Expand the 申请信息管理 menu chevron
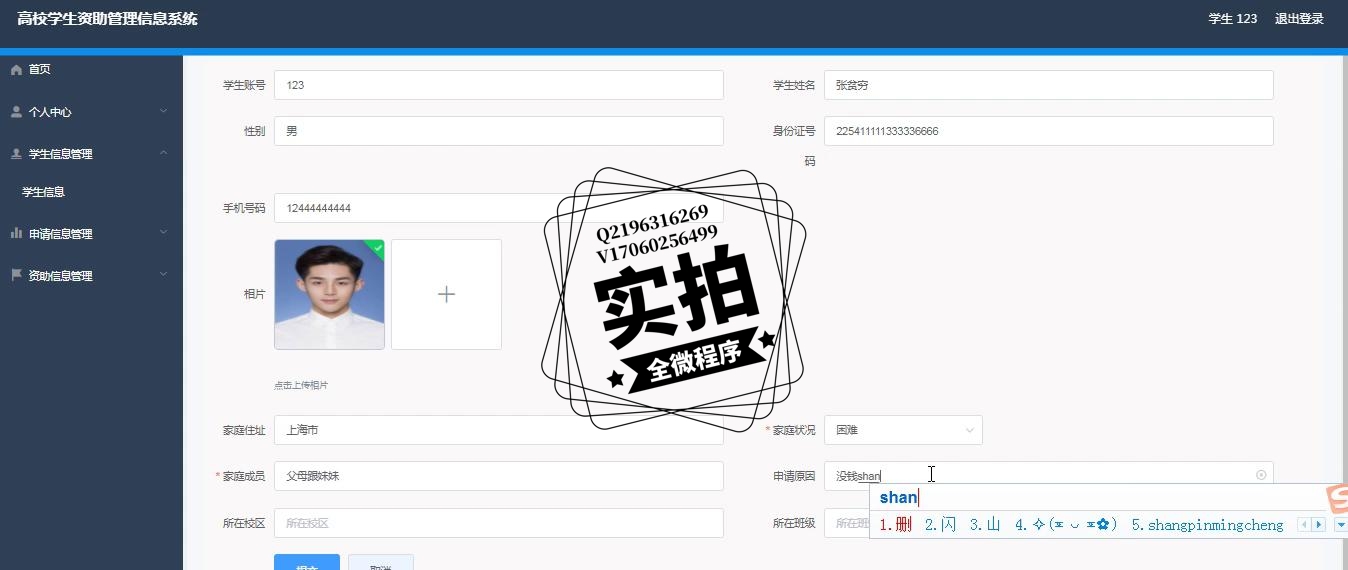The width and height of the screenshot is (1348, 570). pos(163,233)
